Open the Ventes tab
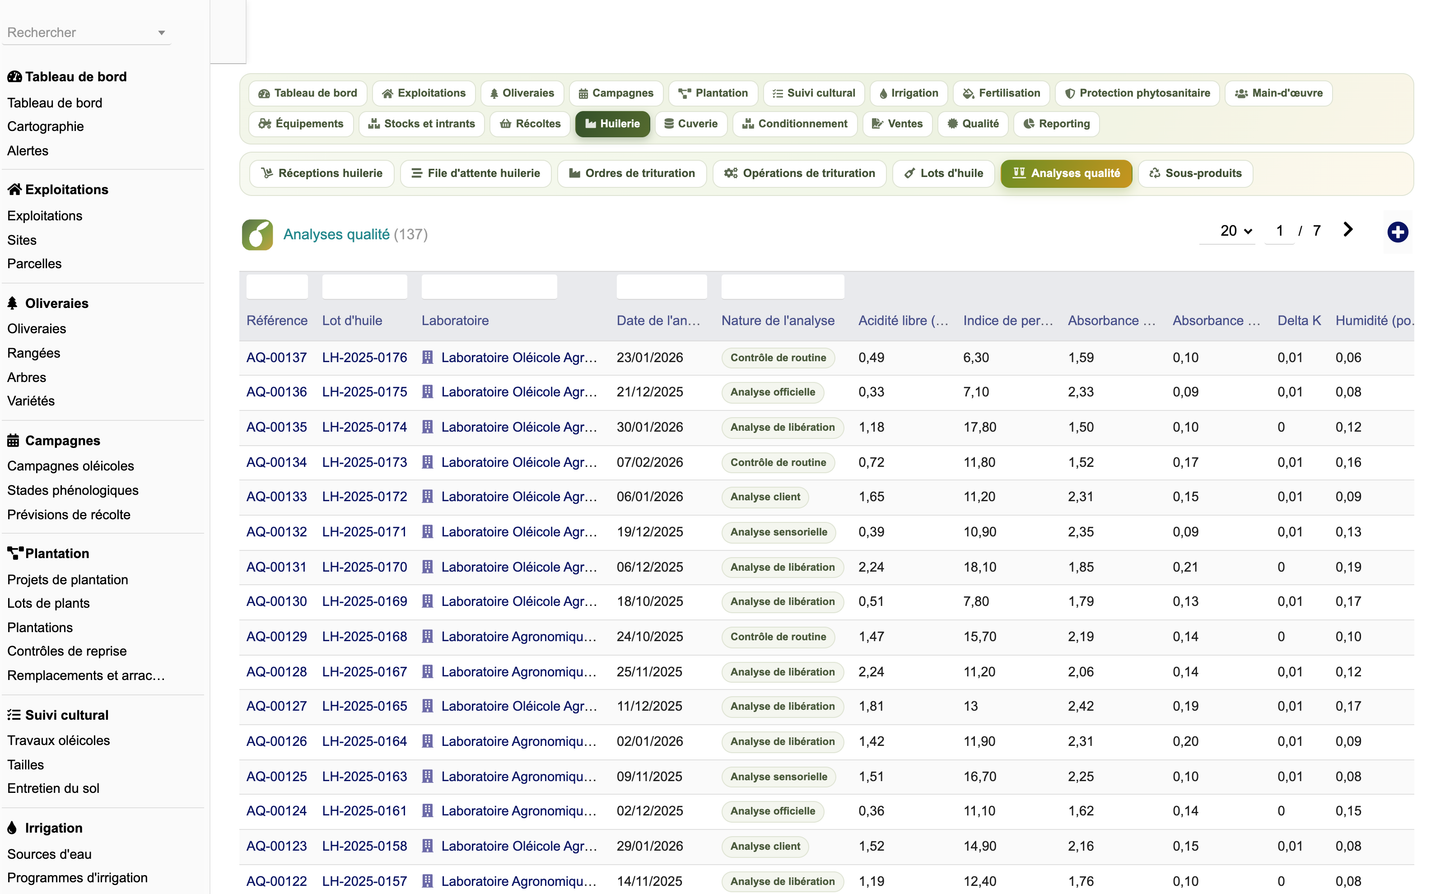Viewport: 1445px width, 894px height. 897,124
